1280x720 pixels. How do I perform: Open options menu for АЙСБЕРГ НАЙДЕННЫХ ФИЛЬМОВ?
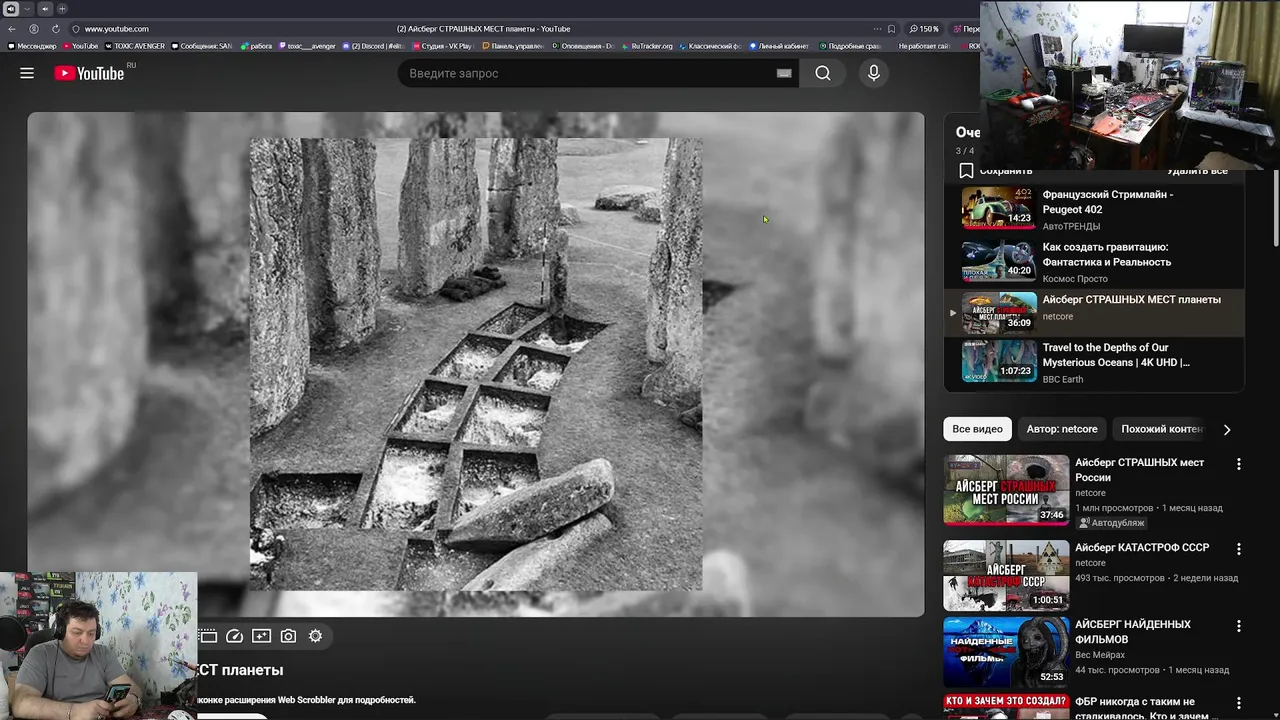click(x=1238, y=626)
